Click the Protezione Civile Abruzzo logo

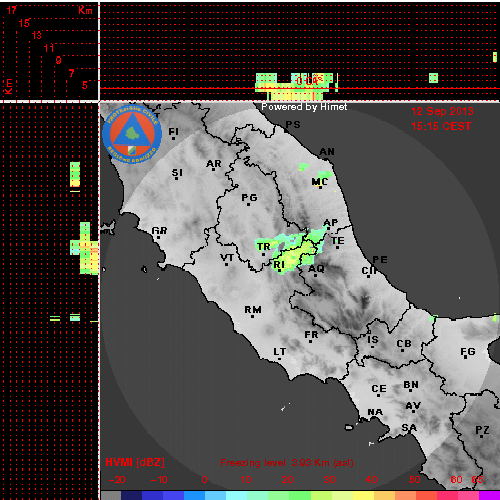pos(132,134)
